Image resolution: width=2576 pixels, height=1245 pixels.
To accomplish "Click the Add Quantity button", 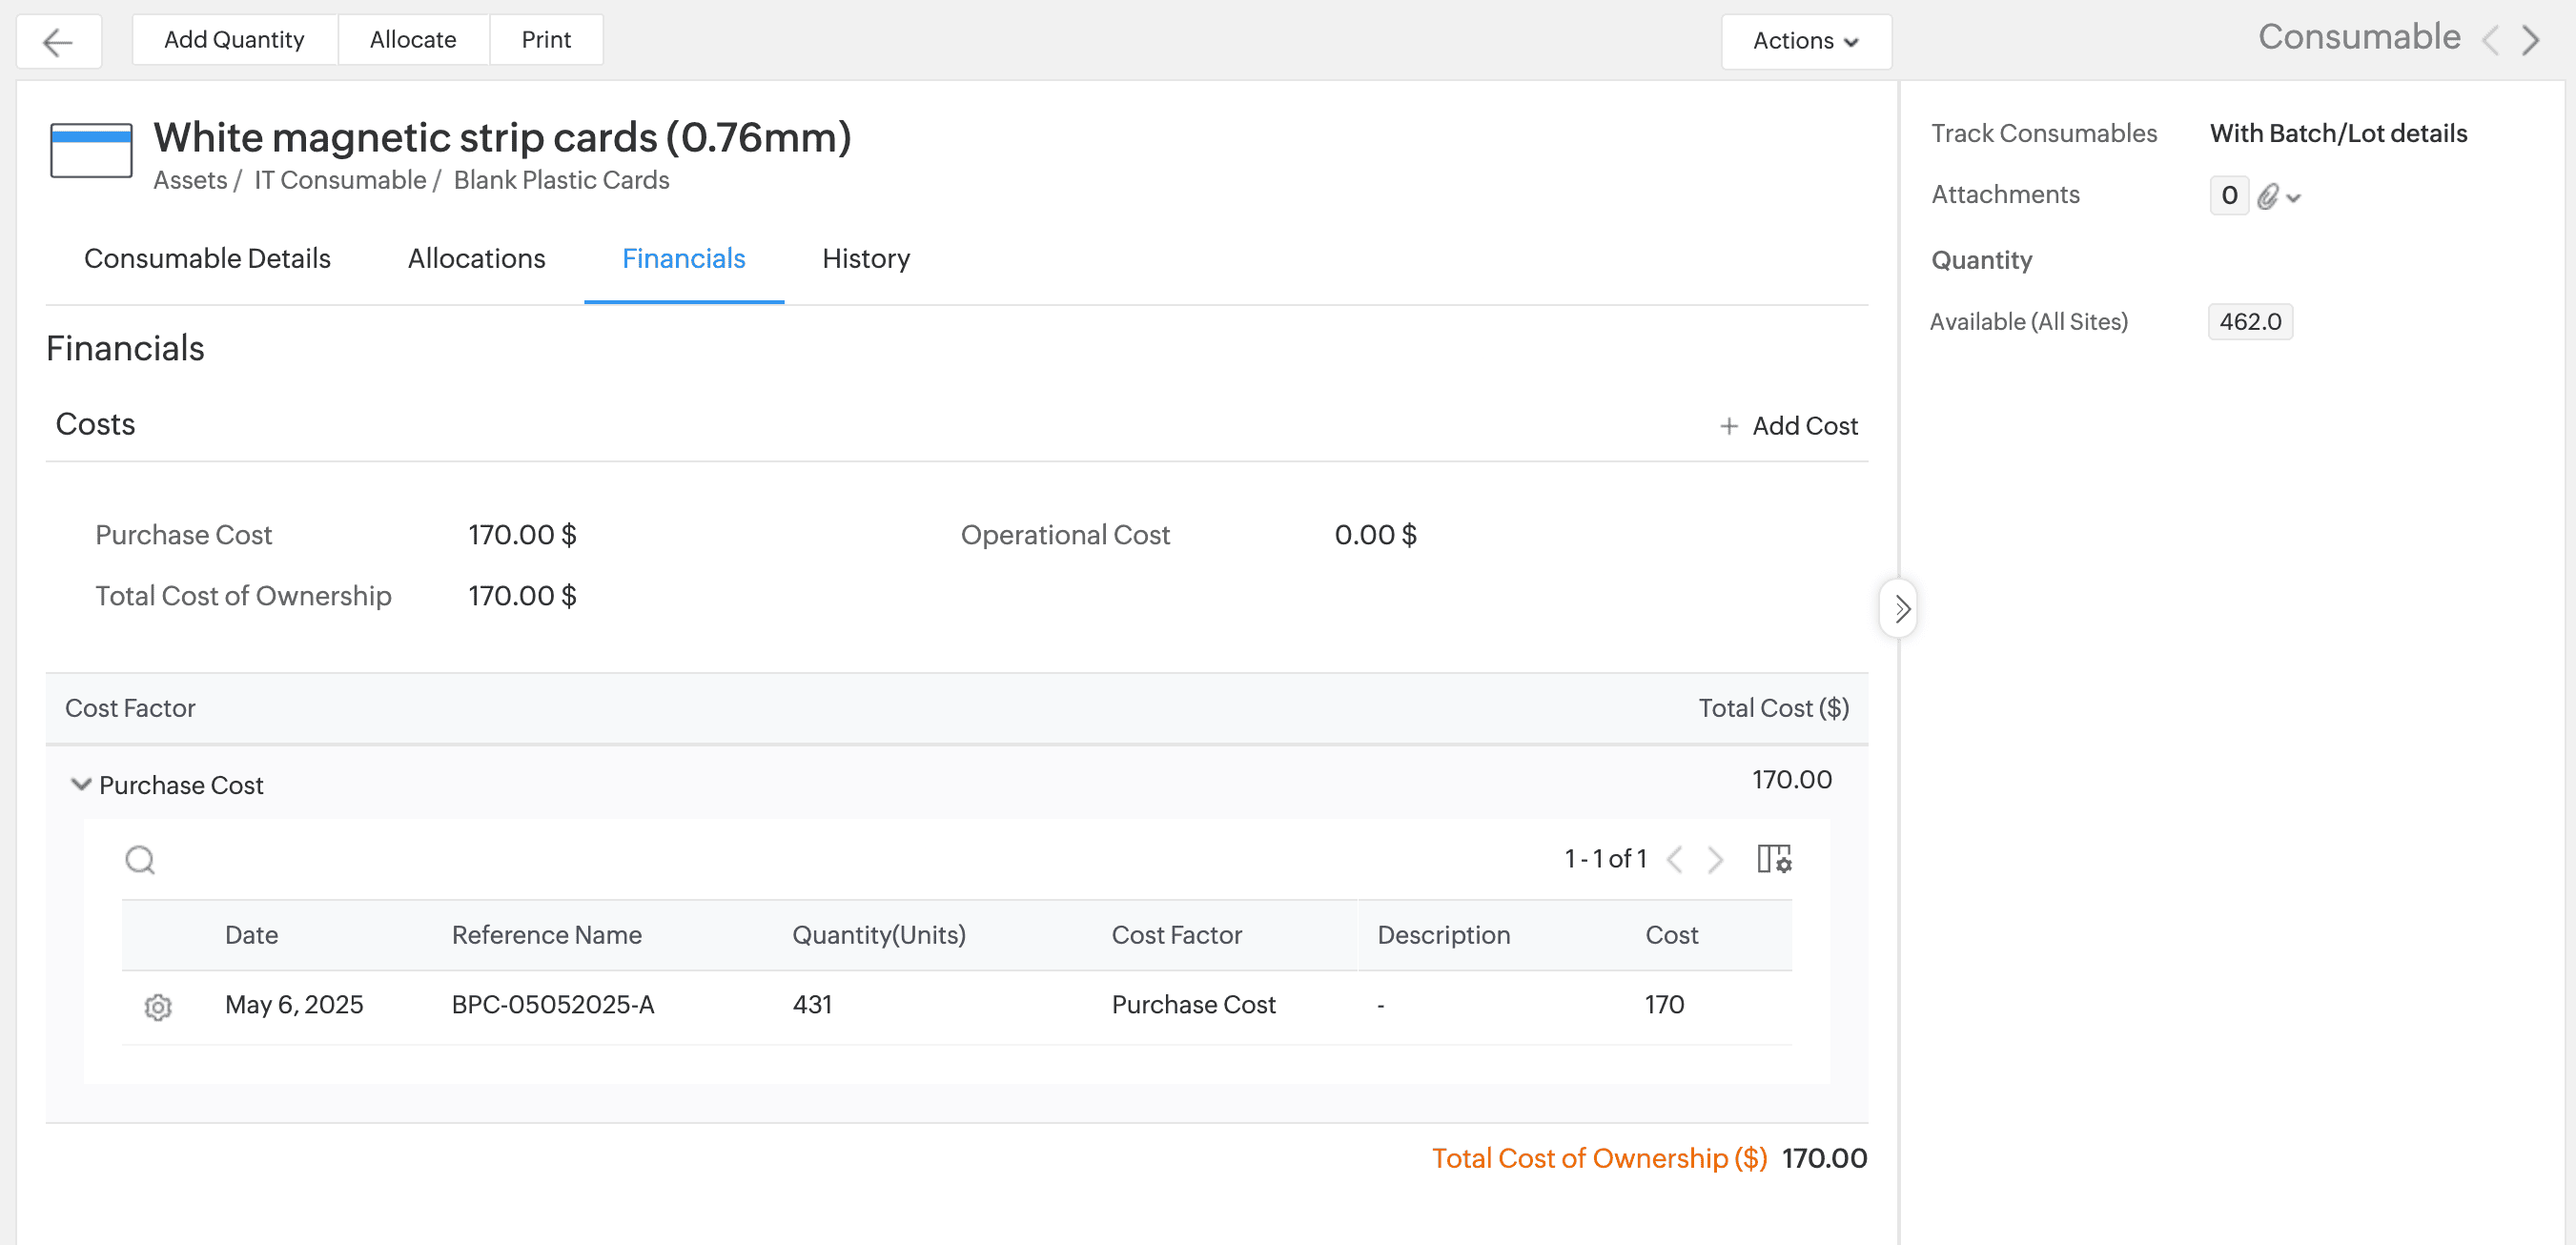I will [234, 40].
